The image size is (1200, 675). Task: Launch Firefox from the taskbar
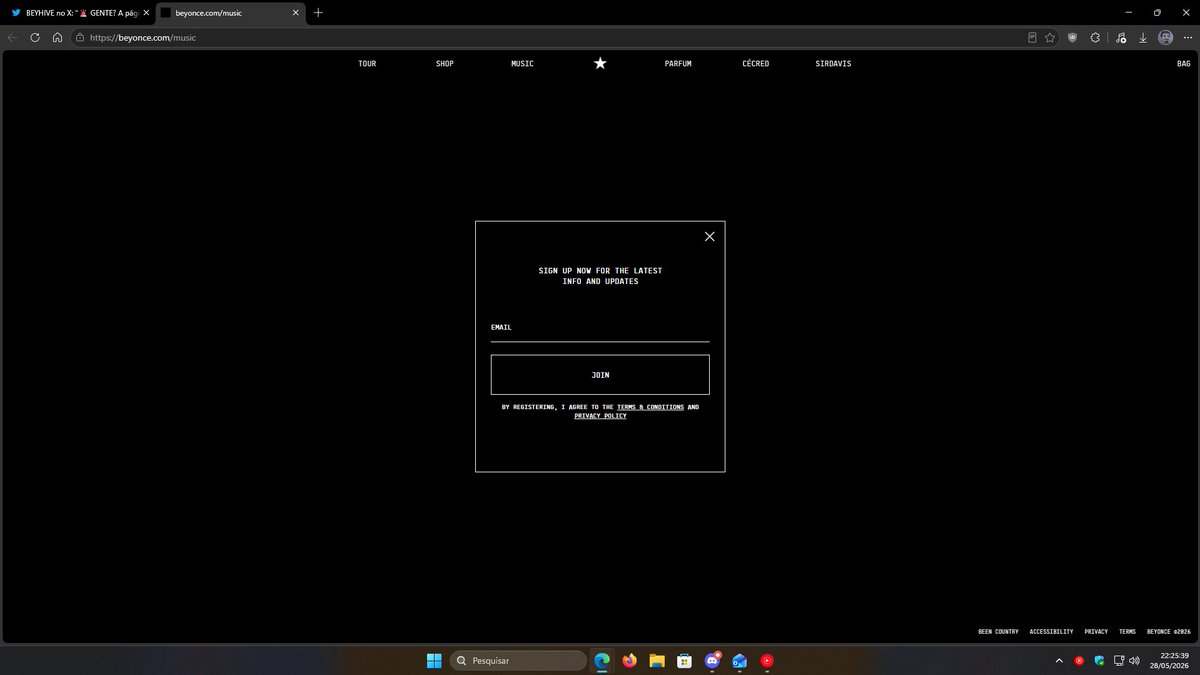pyautogui.click(x=629, y=660)
